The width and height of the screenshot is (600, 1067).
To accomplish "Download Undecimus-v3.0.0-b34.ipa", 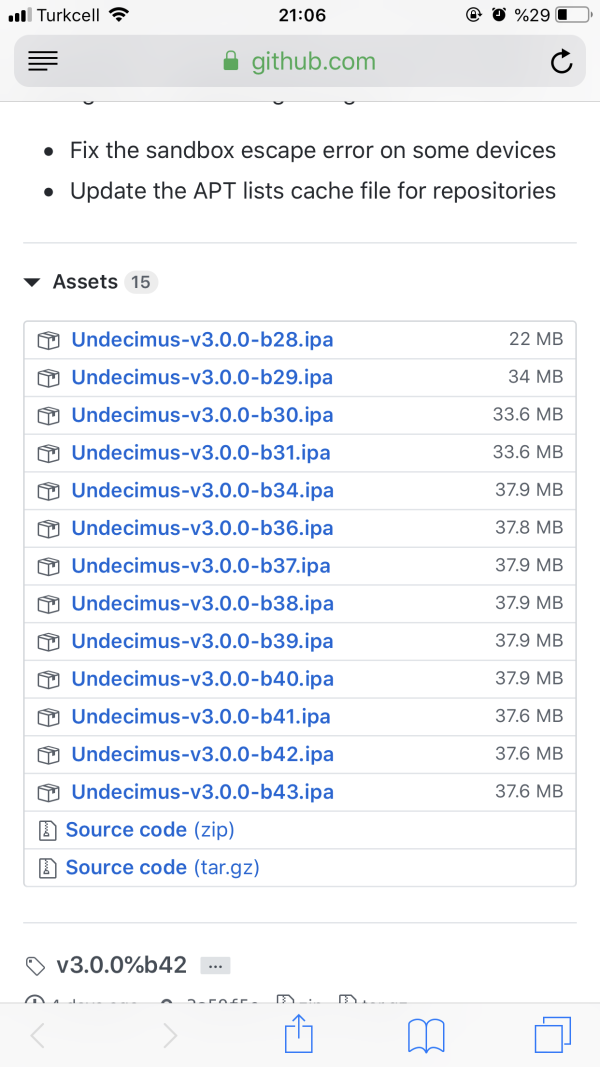I will [x=202, y=491].
